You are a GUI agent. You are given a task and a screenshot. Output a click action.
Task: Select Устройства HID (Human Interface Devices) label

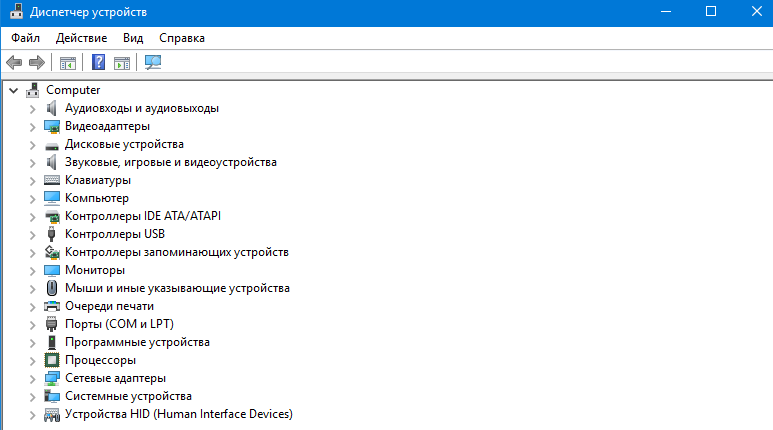click(178, 414)
